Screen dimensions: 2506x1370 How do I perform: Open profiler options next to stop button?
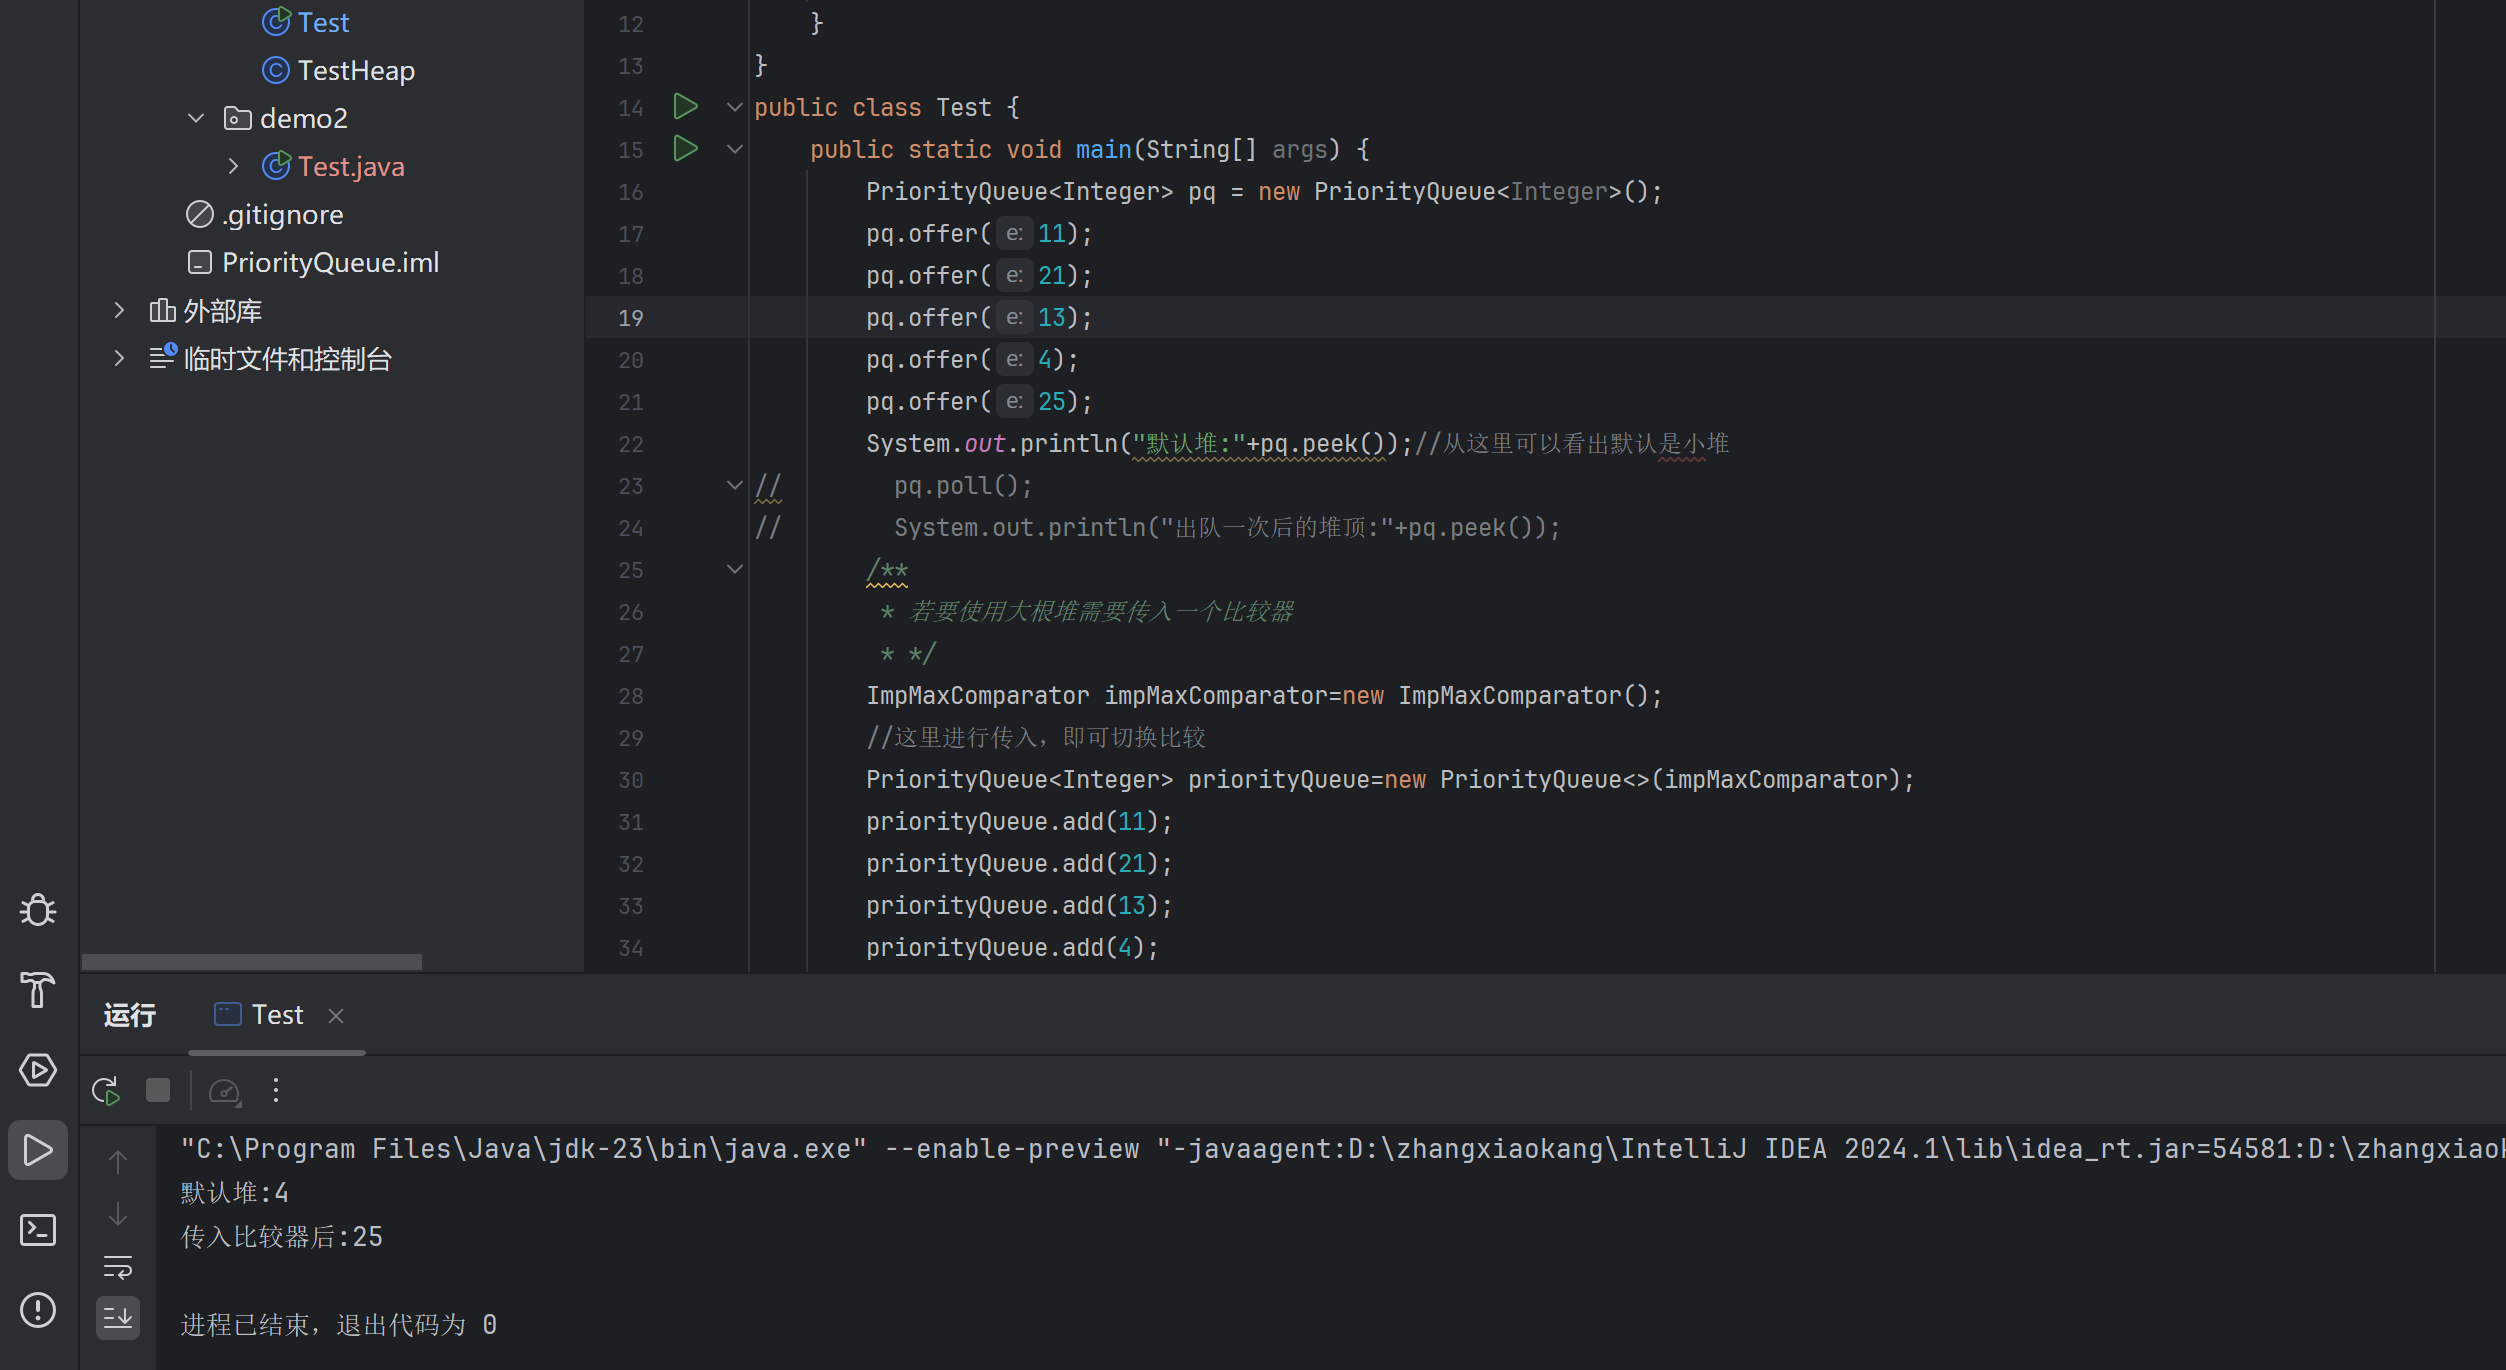[x=224, y=1090]
